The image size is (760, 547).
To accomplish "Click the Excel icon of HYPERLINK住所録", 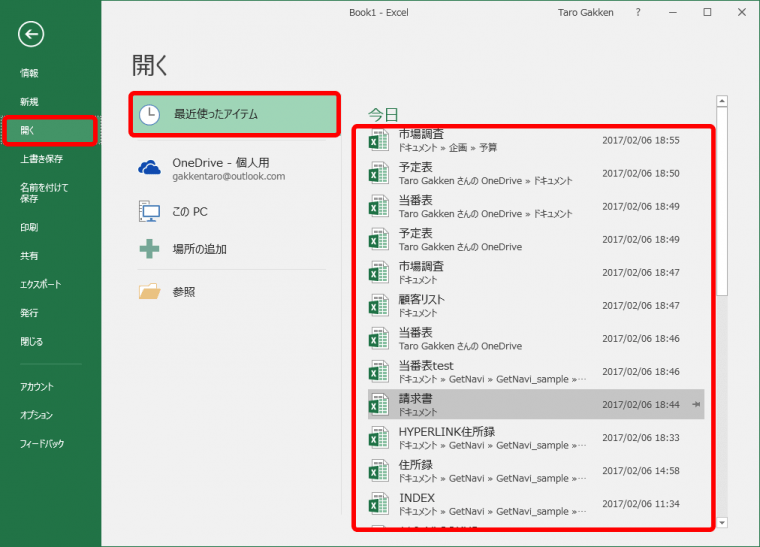I will pos(379,438).
